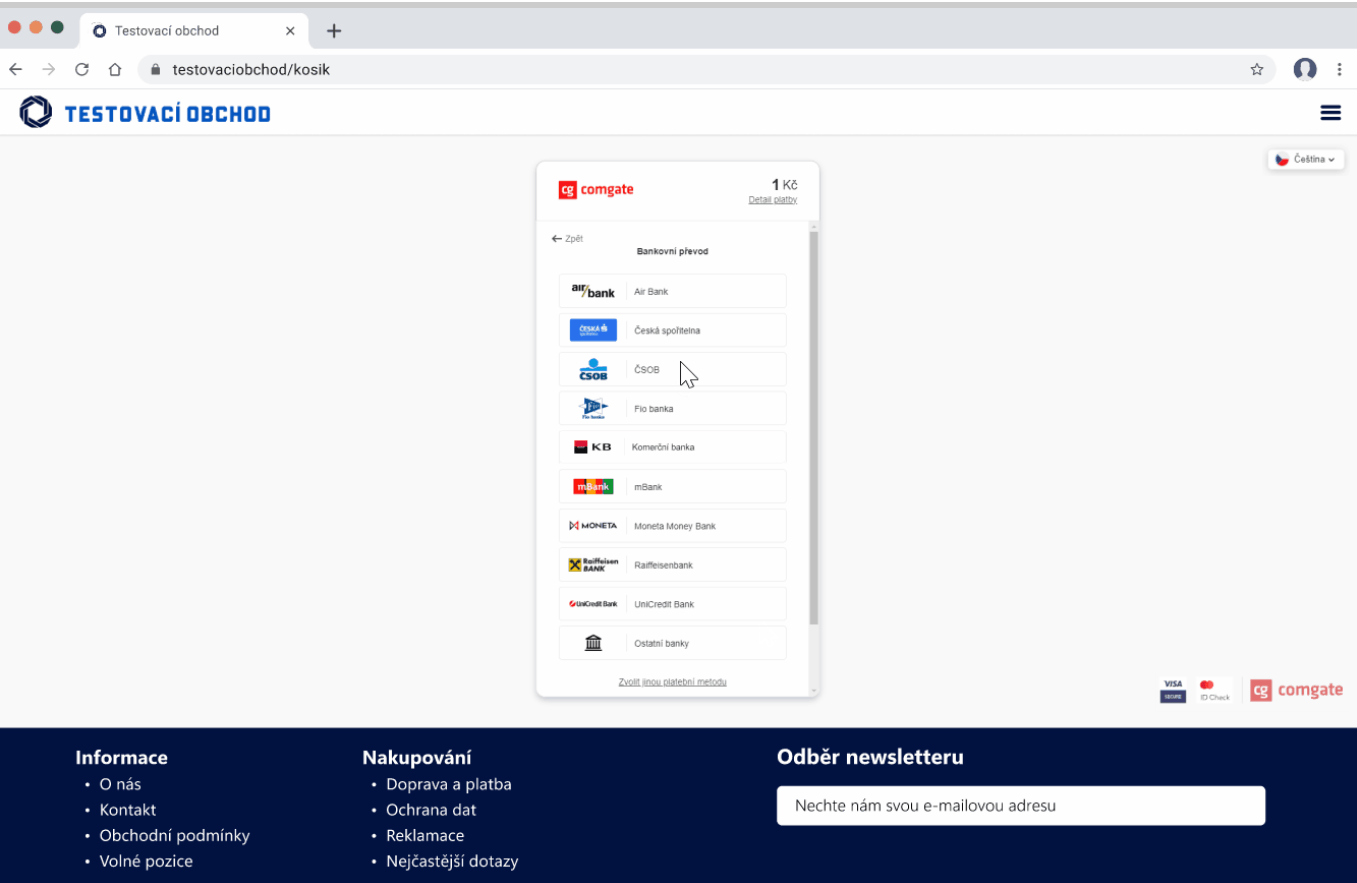The image size is (1357, 883).
Task: Open the browser profile avatar
Action: (x=1305, y=69)
